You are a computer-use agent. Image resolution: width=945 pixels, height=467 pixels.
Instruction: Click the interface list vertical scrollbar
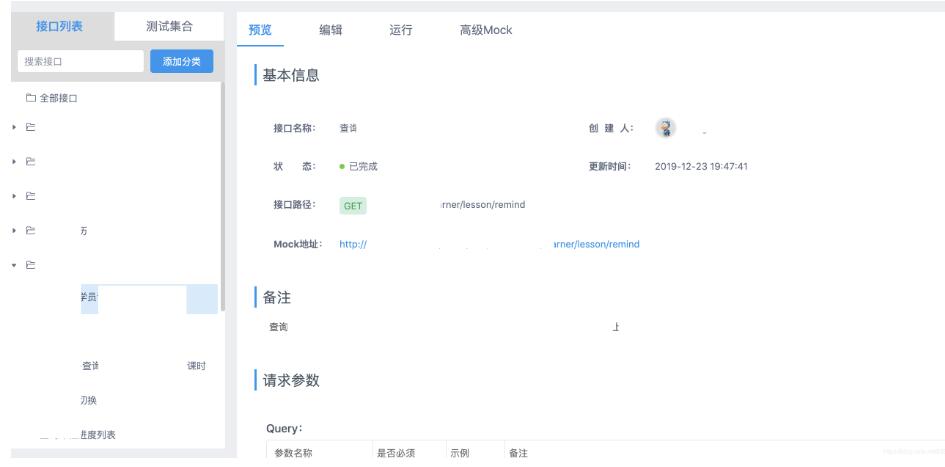tap(222, 196)
